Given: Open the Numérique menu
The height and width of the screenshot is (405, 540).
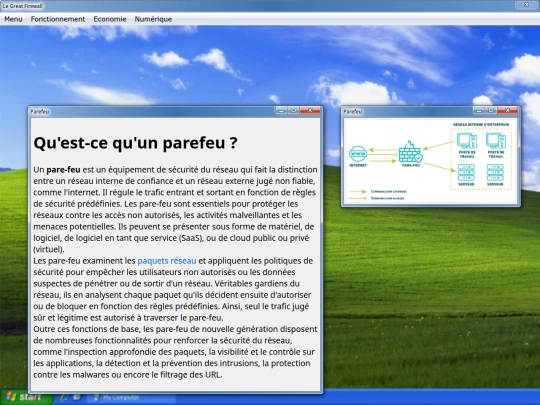Looking at the screenshot, I should [x=153, y=19].
